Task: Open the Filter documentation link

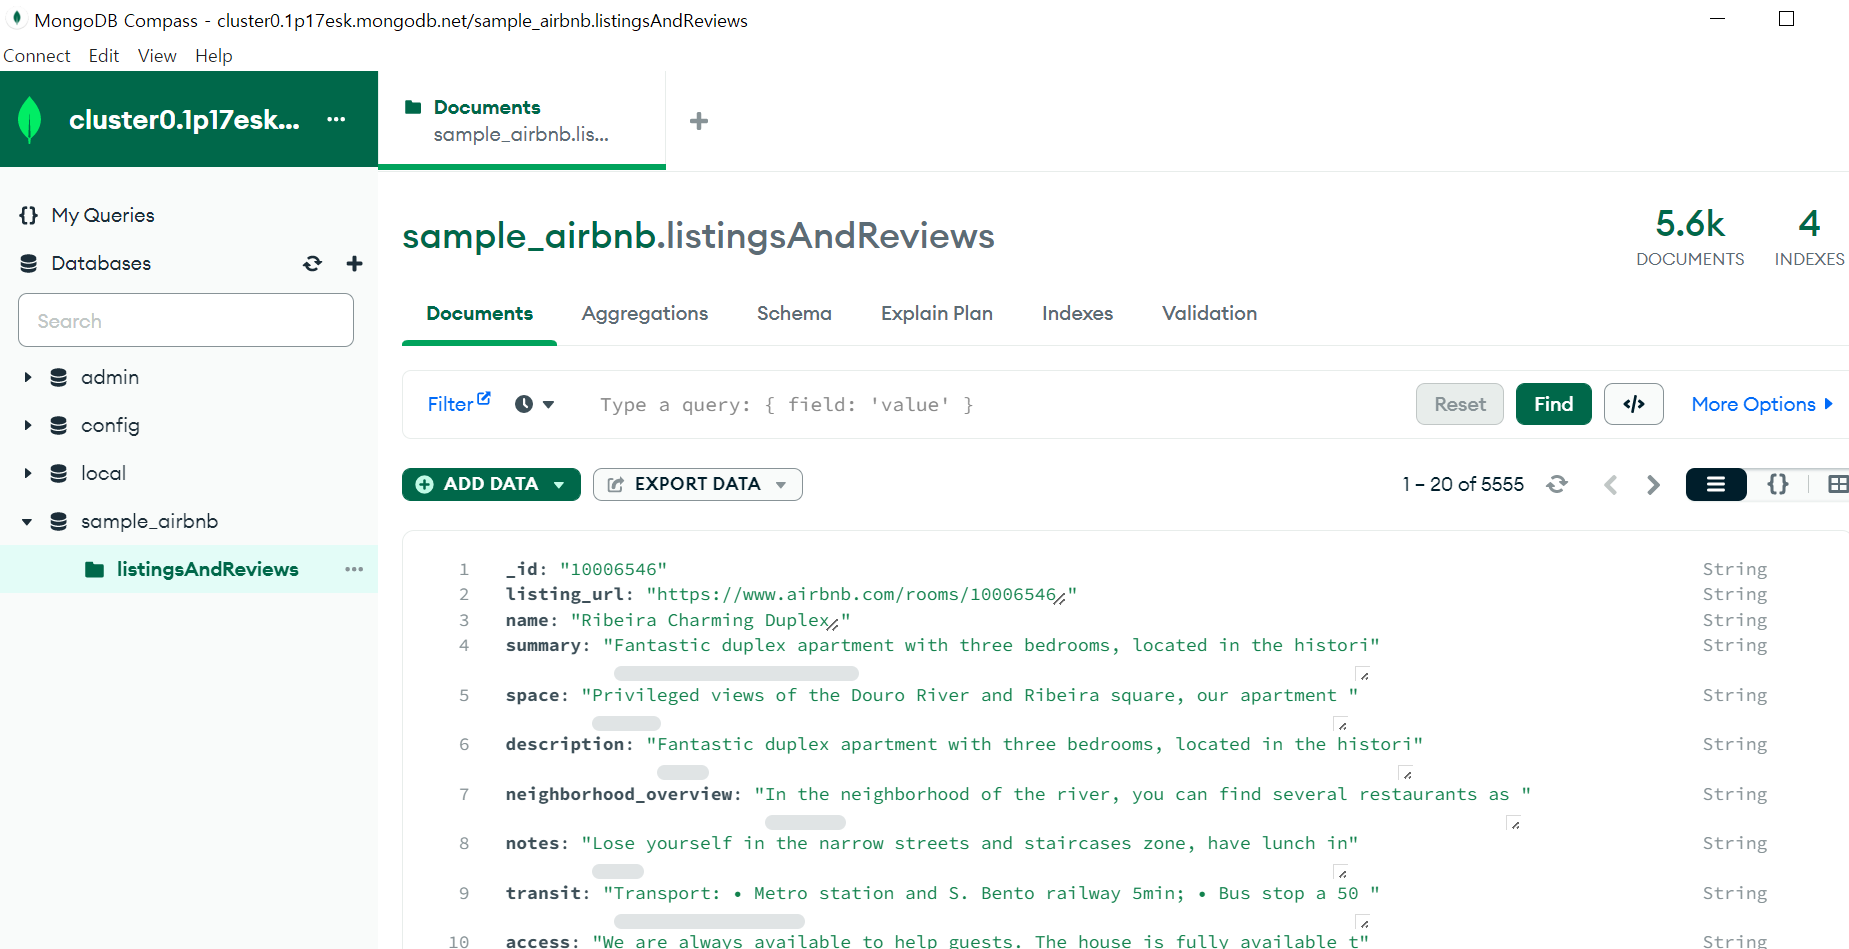Action: tap(459, 403)
